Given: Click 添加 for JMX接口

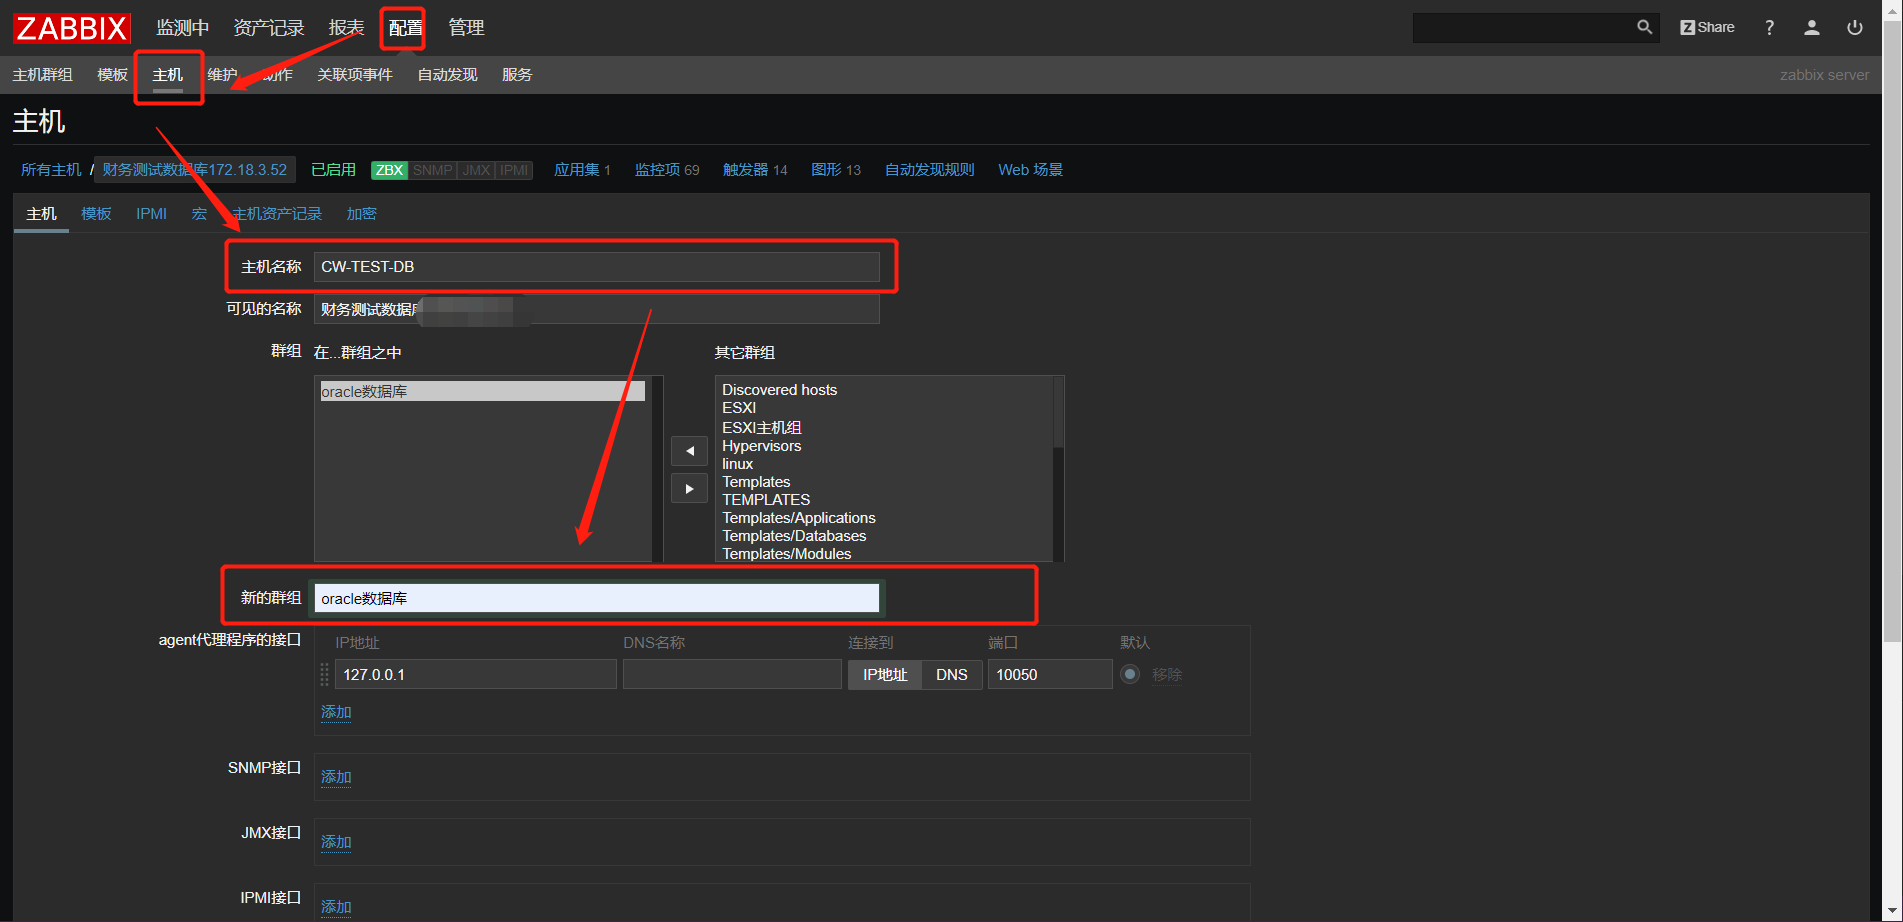Looking at the screenshot, I should (x=336, y=842).
